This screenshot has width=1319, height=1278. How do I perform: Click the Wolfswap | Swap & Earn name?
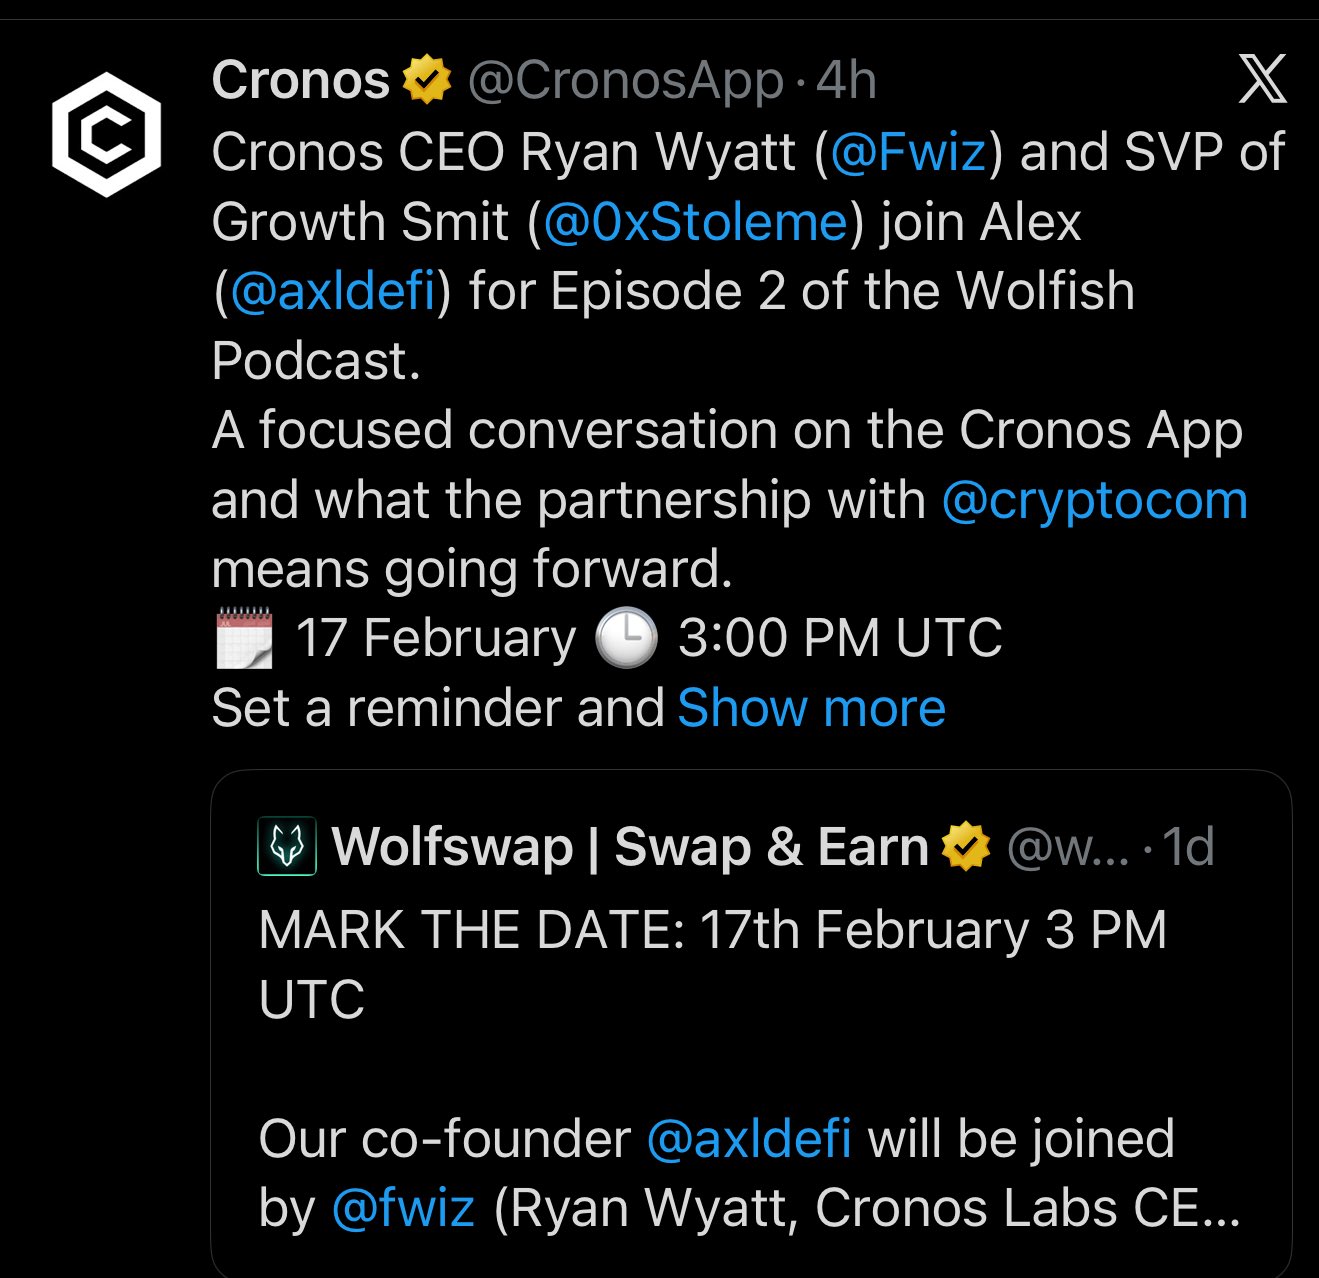(x=630, y=847)
